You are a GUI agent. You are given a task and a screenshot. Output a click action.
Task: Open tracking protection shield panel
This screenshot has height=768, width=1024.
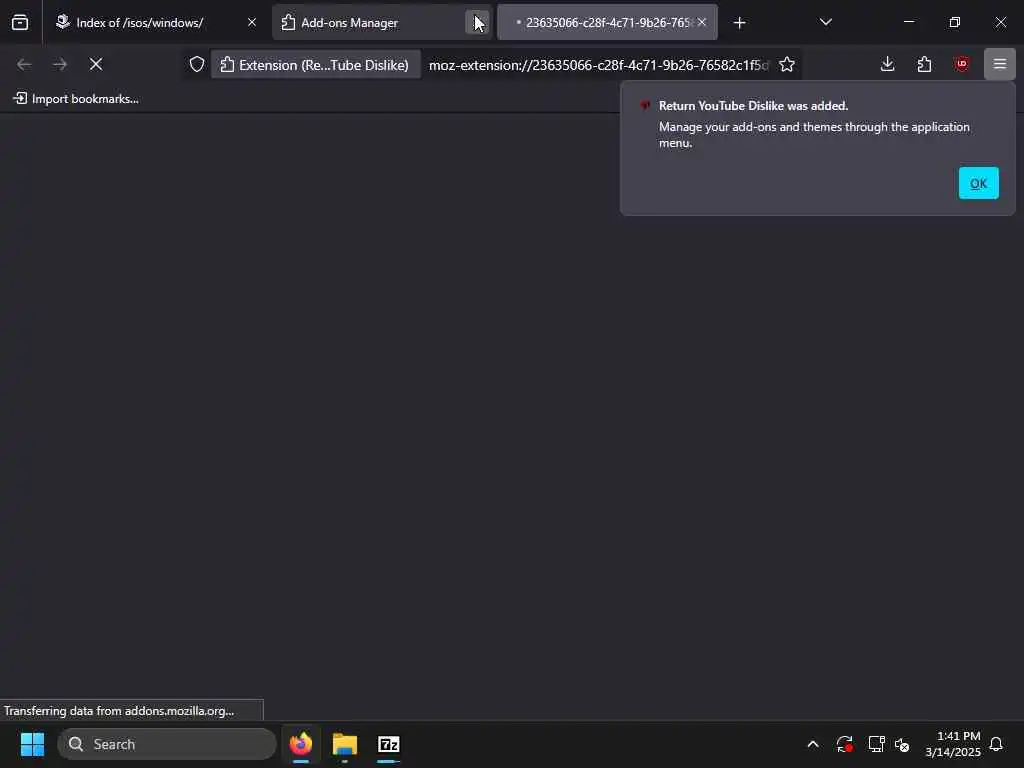coord(197,65)
